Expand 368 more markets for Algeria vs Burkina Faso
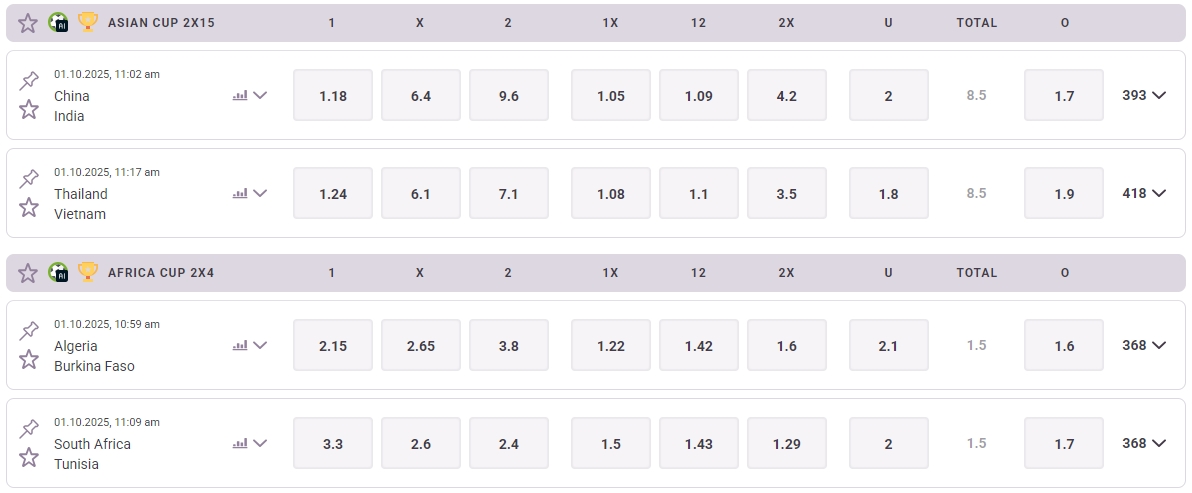 click(1144, 346)
